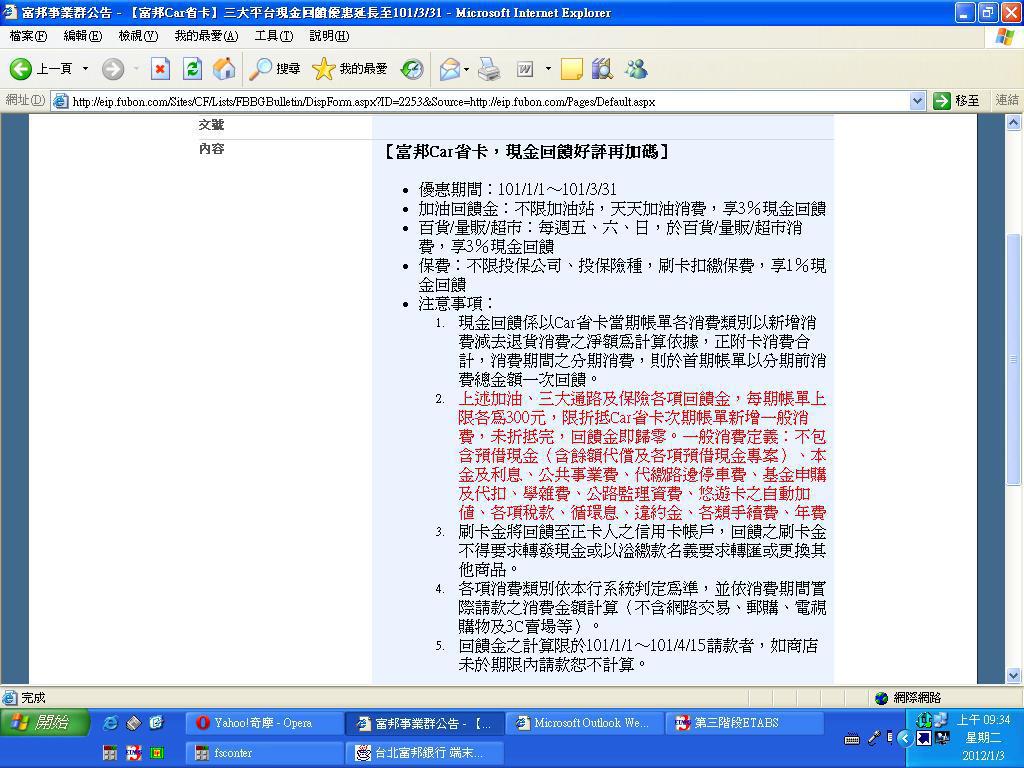This screenshot has height=768, width=1024.
Task: Launch Internet Explorer from quick launch
Action: [111, 722]
